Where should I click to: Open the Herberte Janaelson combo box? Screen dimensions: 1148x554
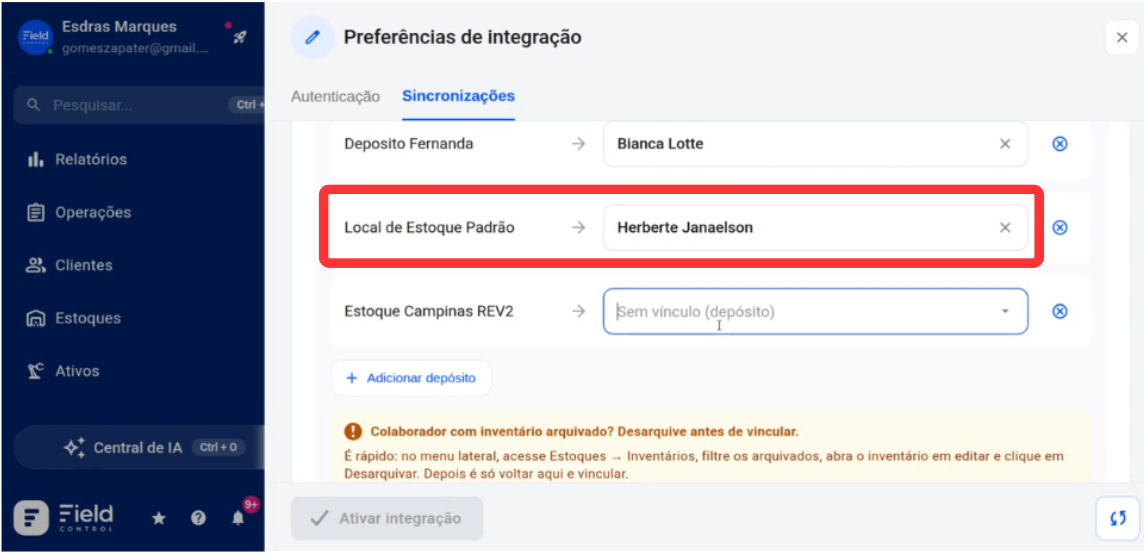click(x=815, y=228)
